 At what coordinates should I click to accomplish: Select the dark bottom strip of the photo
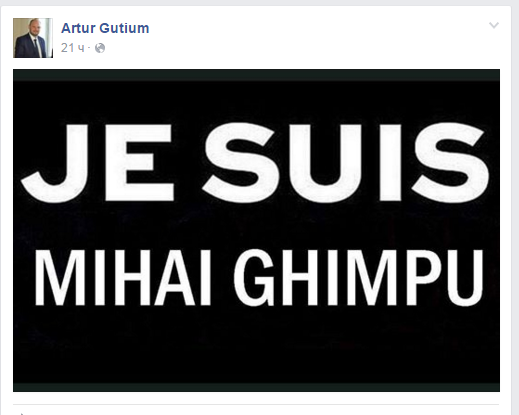tap(256, 387)
